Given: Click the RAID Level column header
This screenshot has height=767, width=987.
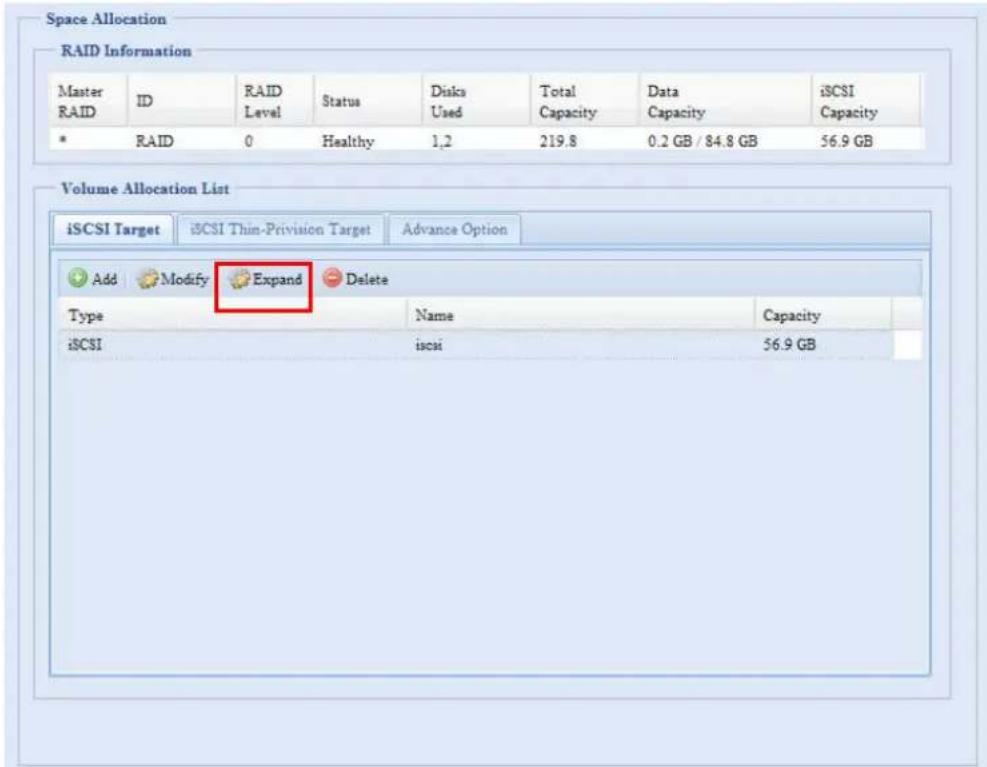Looking at the screenshot, I should click(x=274, y=101).
